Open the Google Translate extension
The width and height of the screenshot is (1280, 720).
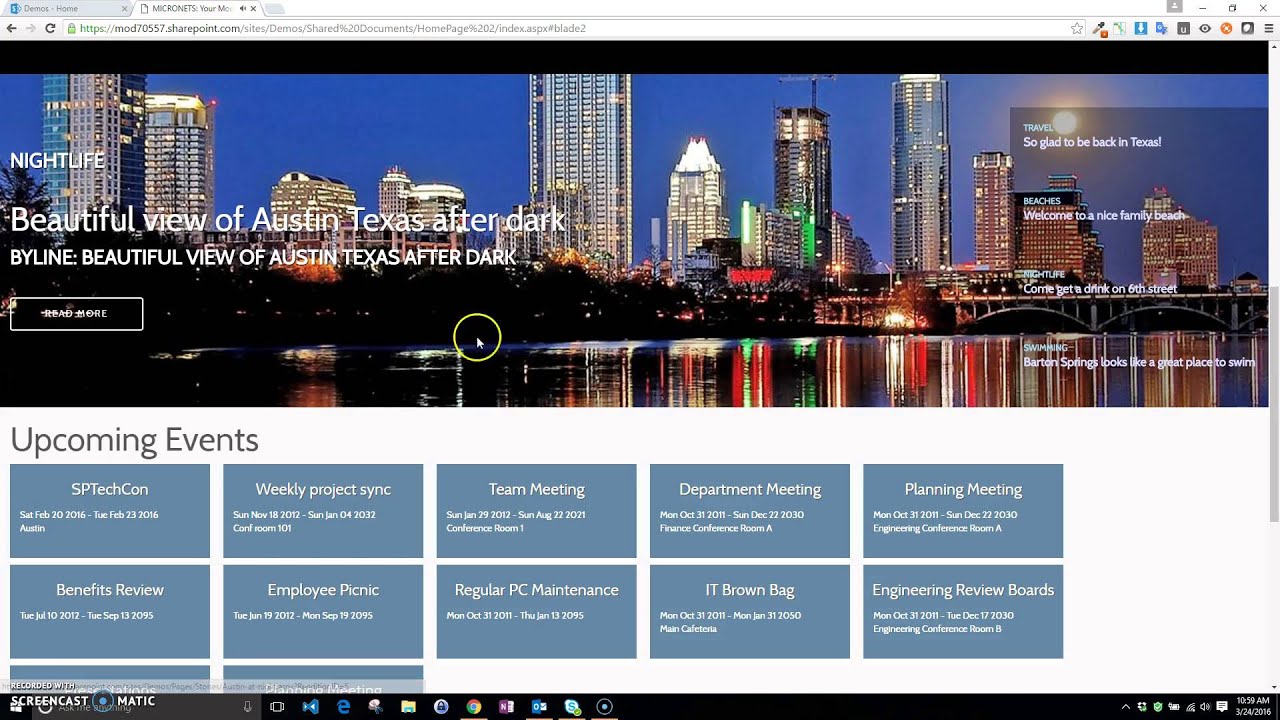coord(1162,28)
